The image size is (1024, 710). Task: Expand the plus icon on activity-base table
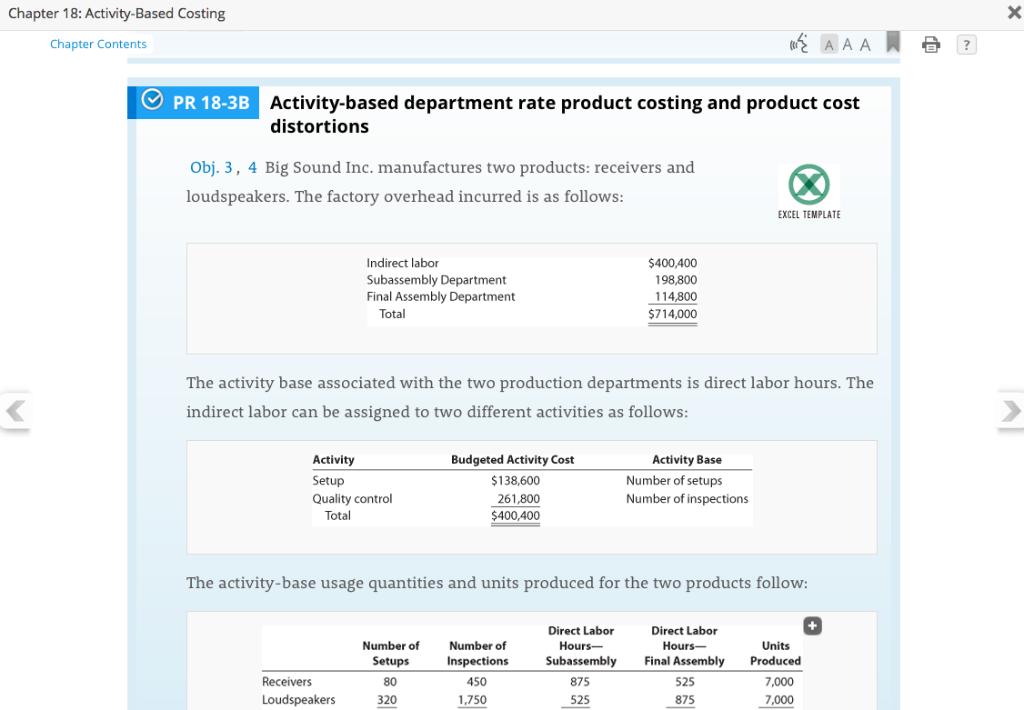coord(812,625)
